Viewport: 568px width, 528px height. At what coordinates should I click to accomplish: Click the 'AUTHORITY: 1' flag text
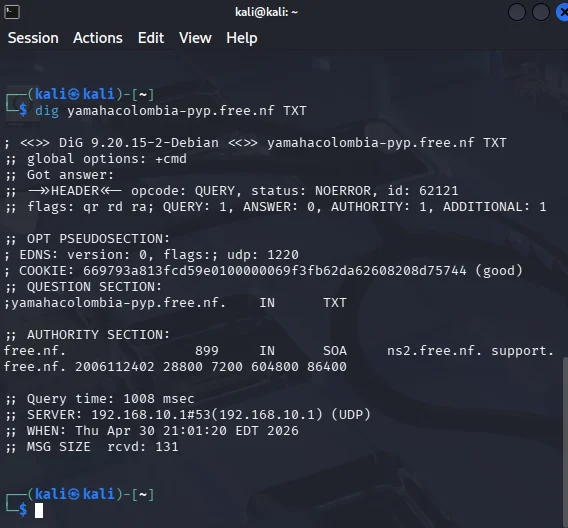[x=379, y=207]
